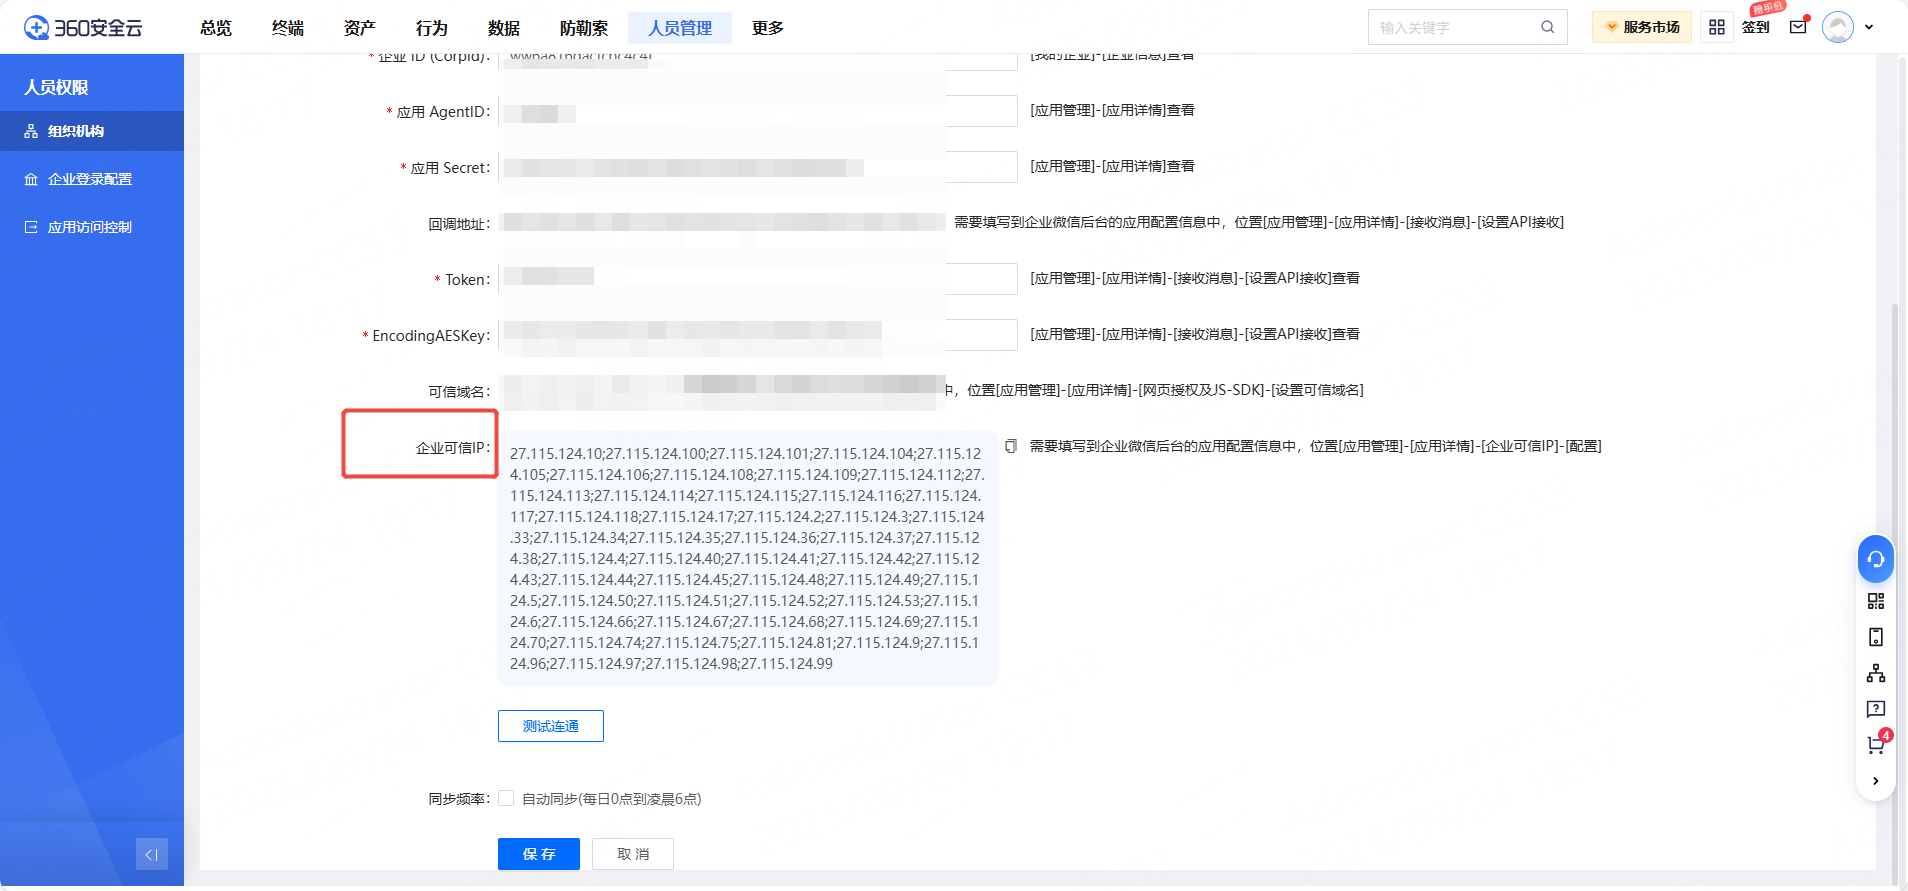The image size is (1908, 891).
Task: Switch to the 防勒索 tab
Action: [x=583, y=28]
